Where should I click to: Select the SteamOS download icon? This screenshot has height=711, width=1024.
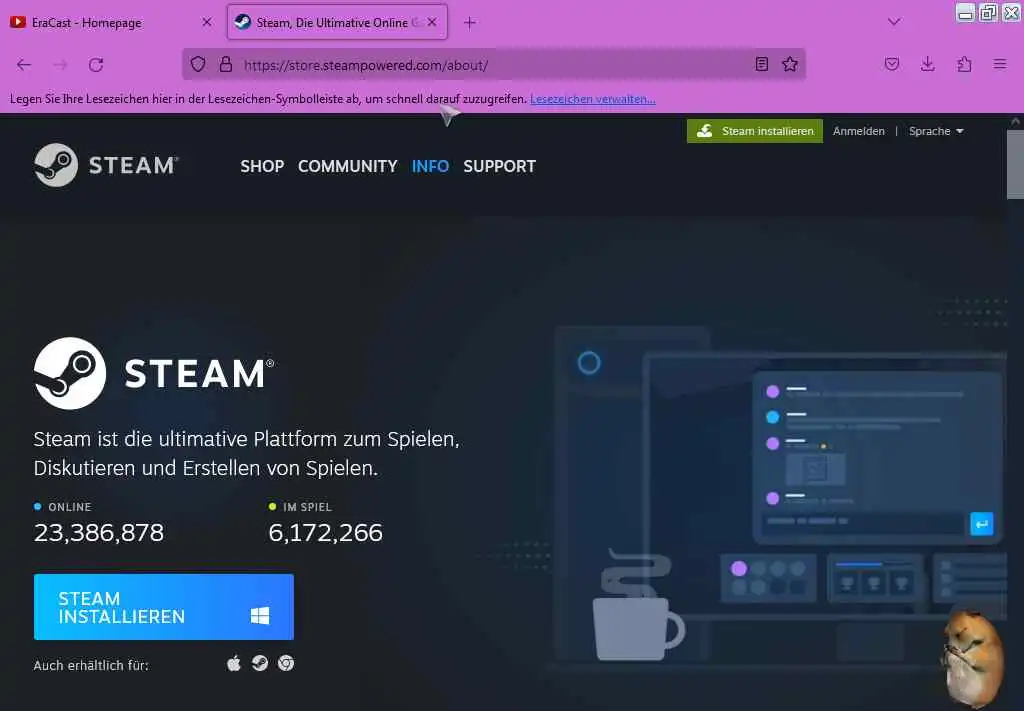point(260,663)
